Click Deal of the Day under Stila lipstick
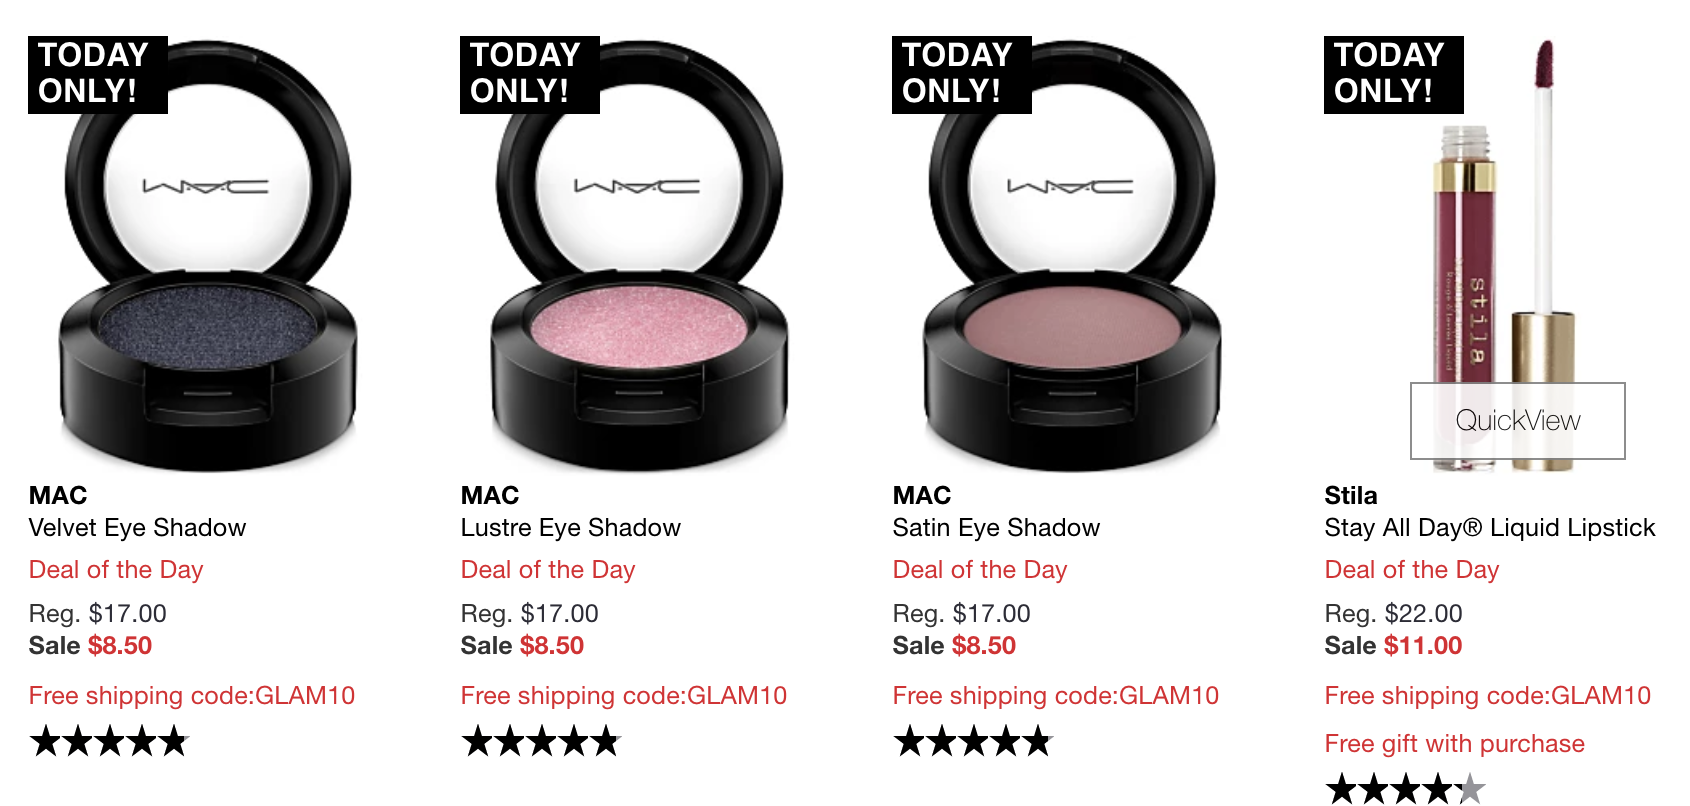 point(1412,570)
